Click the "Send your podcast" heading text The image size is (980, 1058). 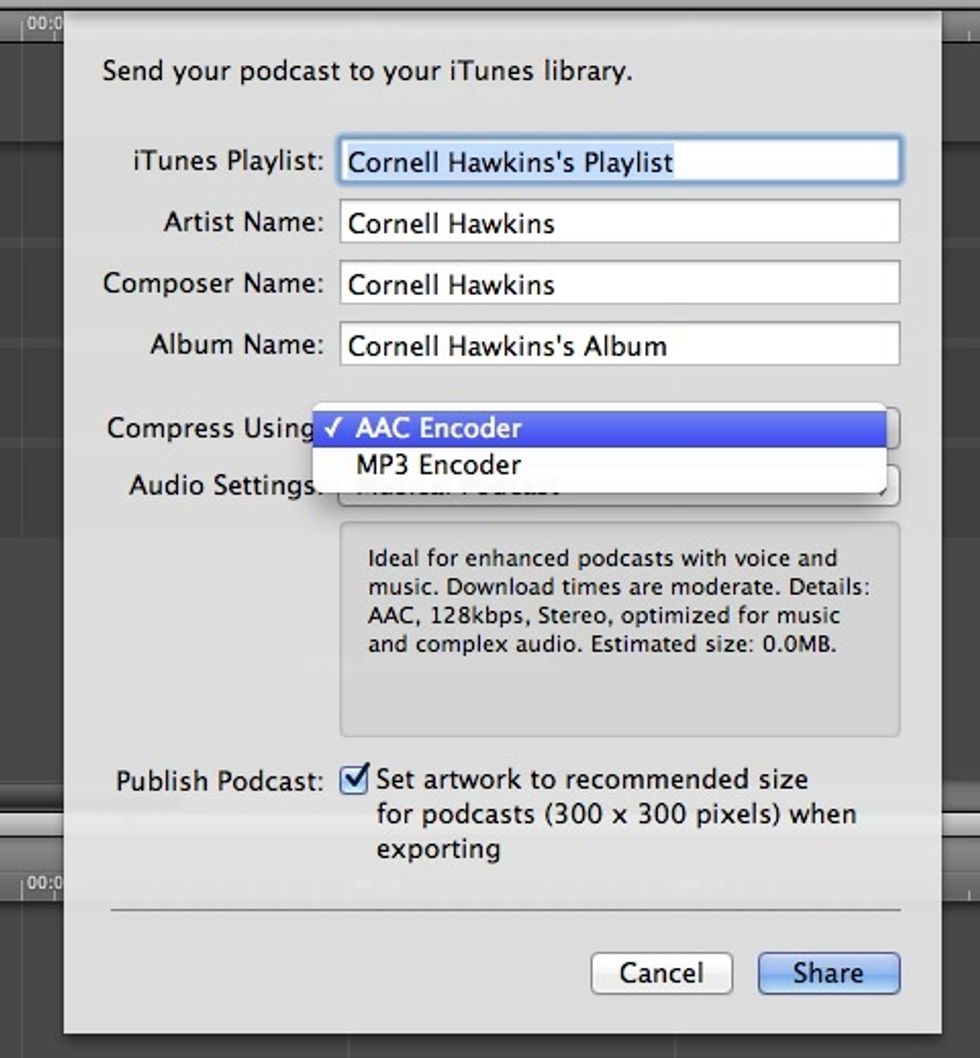click(367, 72)
